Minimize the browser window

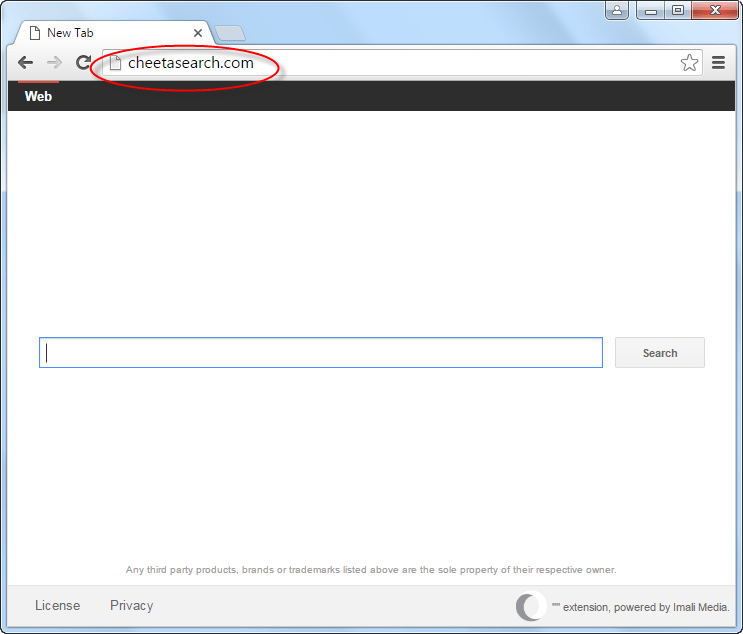coord(651,10)
